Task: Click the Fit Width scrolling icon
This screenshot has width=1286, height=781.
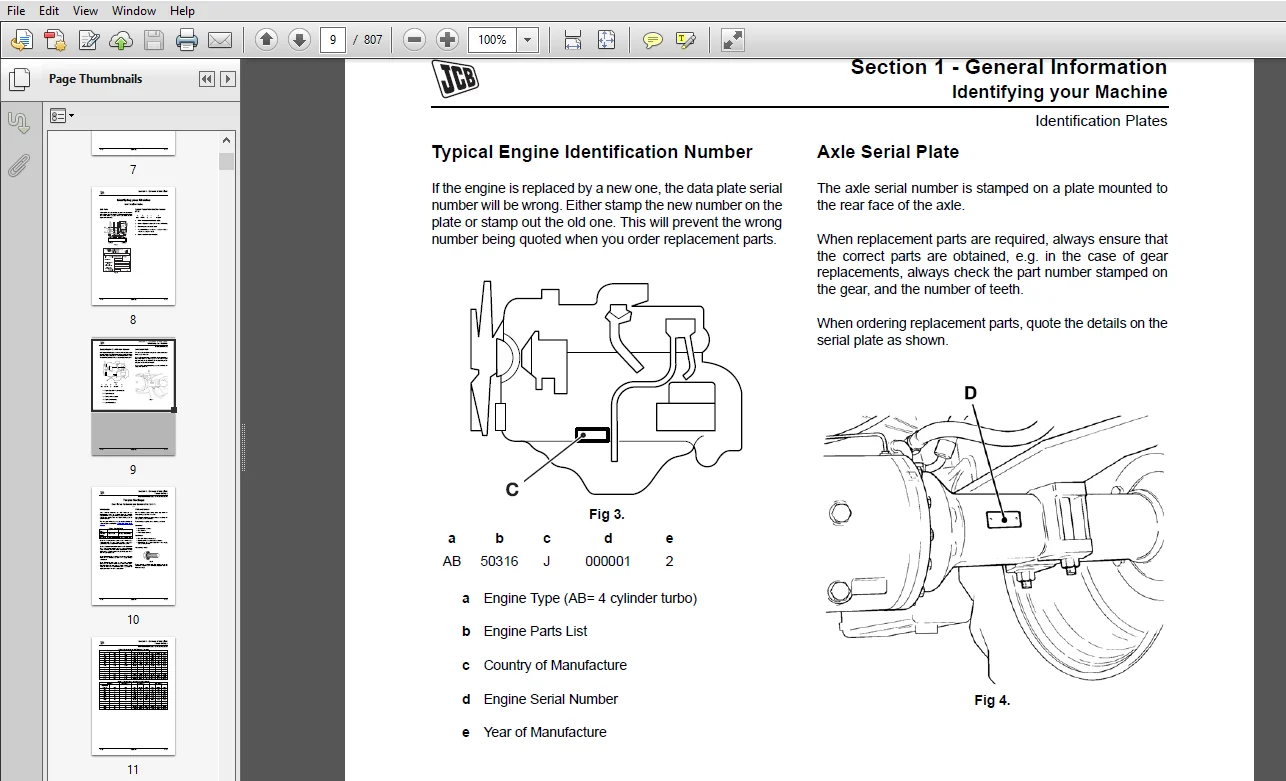Action: click(573, 40)
